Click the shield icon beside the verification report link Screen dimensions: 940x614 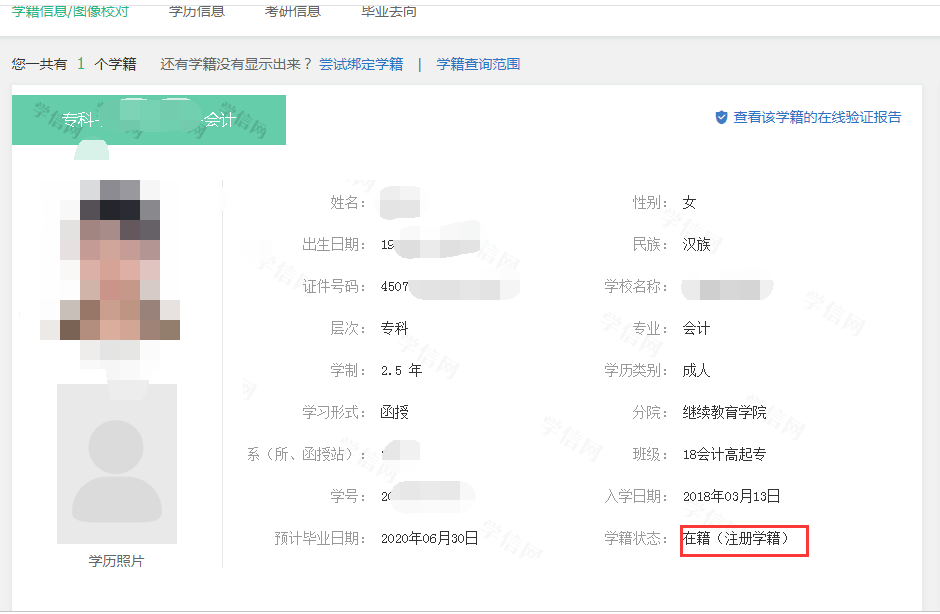tap(721, 117)
